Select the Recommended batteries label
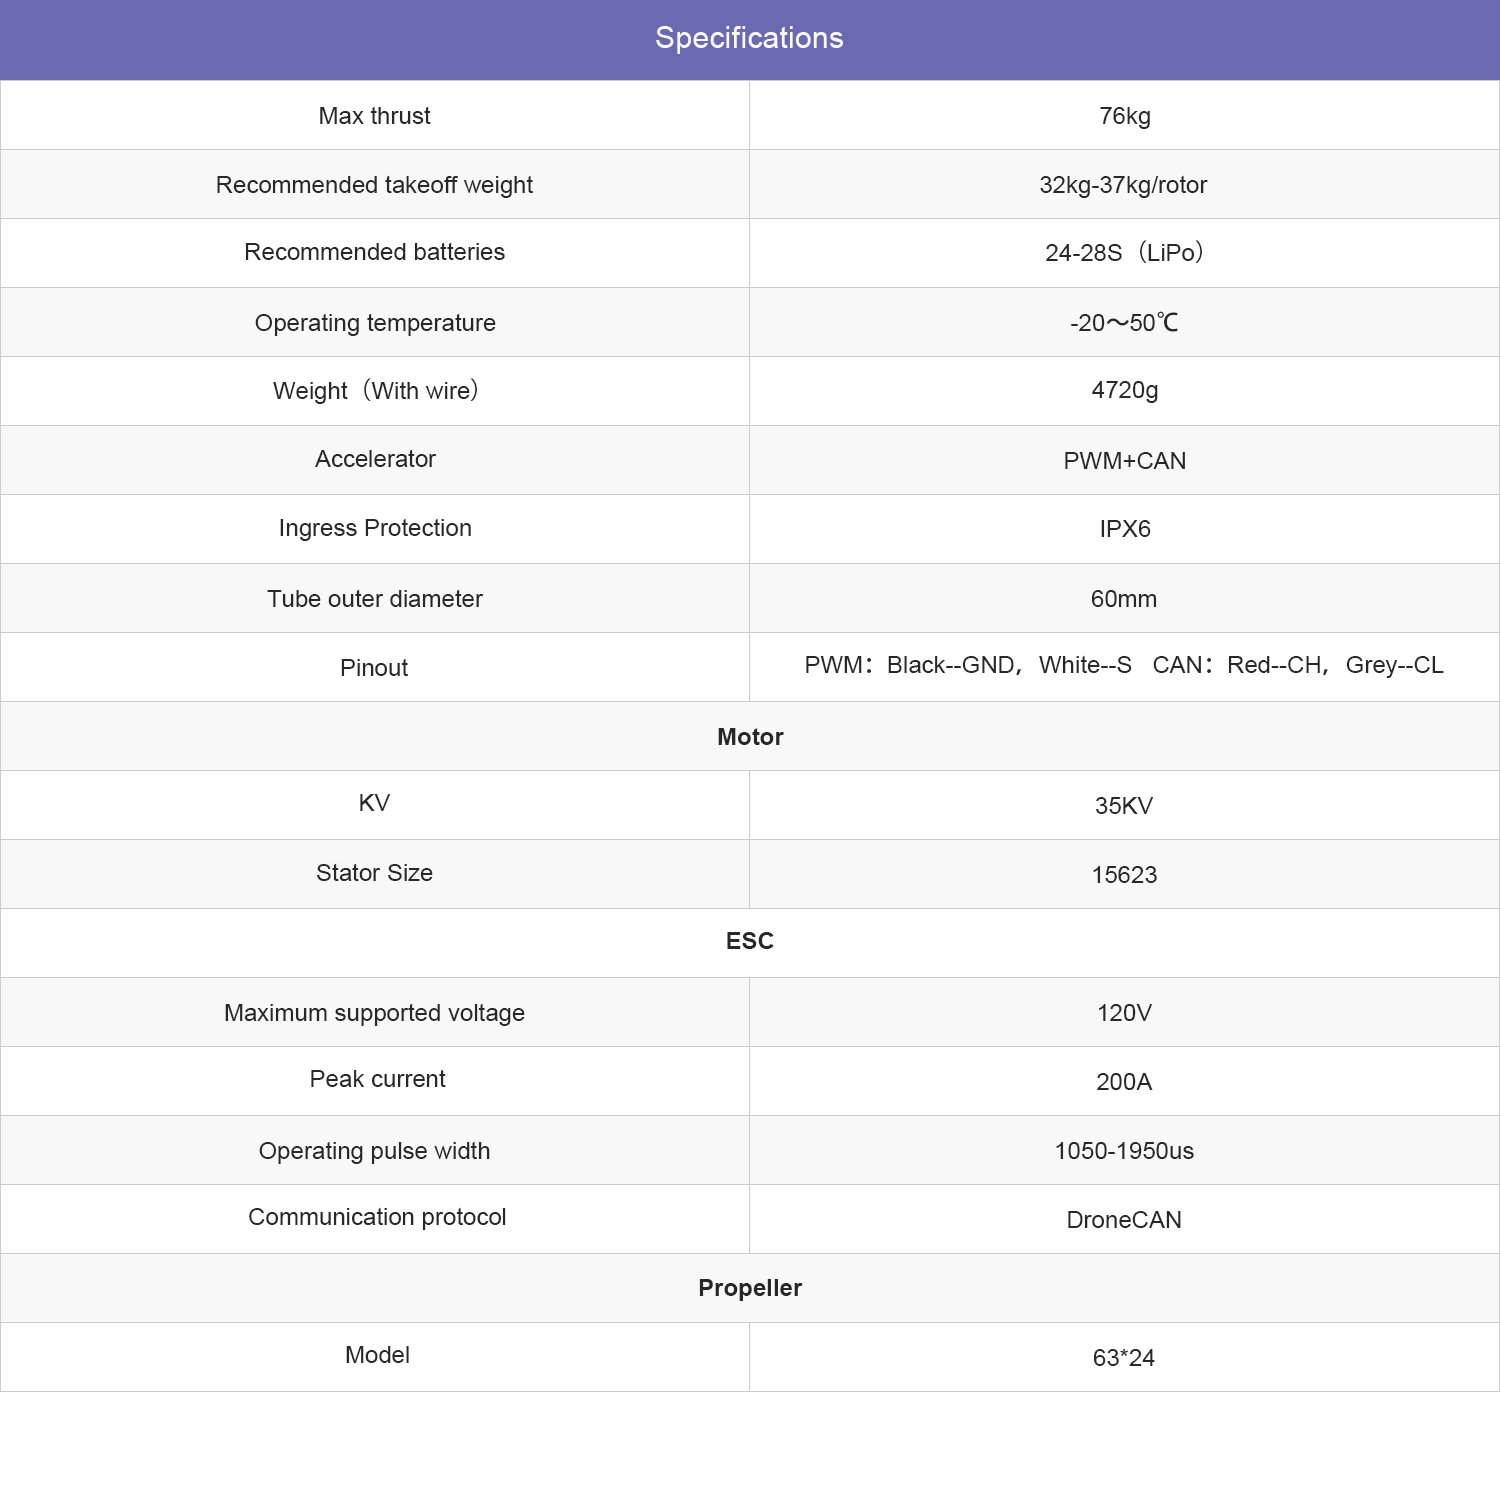Screen dimensions: 1500x1492 [x=374, y=252]
